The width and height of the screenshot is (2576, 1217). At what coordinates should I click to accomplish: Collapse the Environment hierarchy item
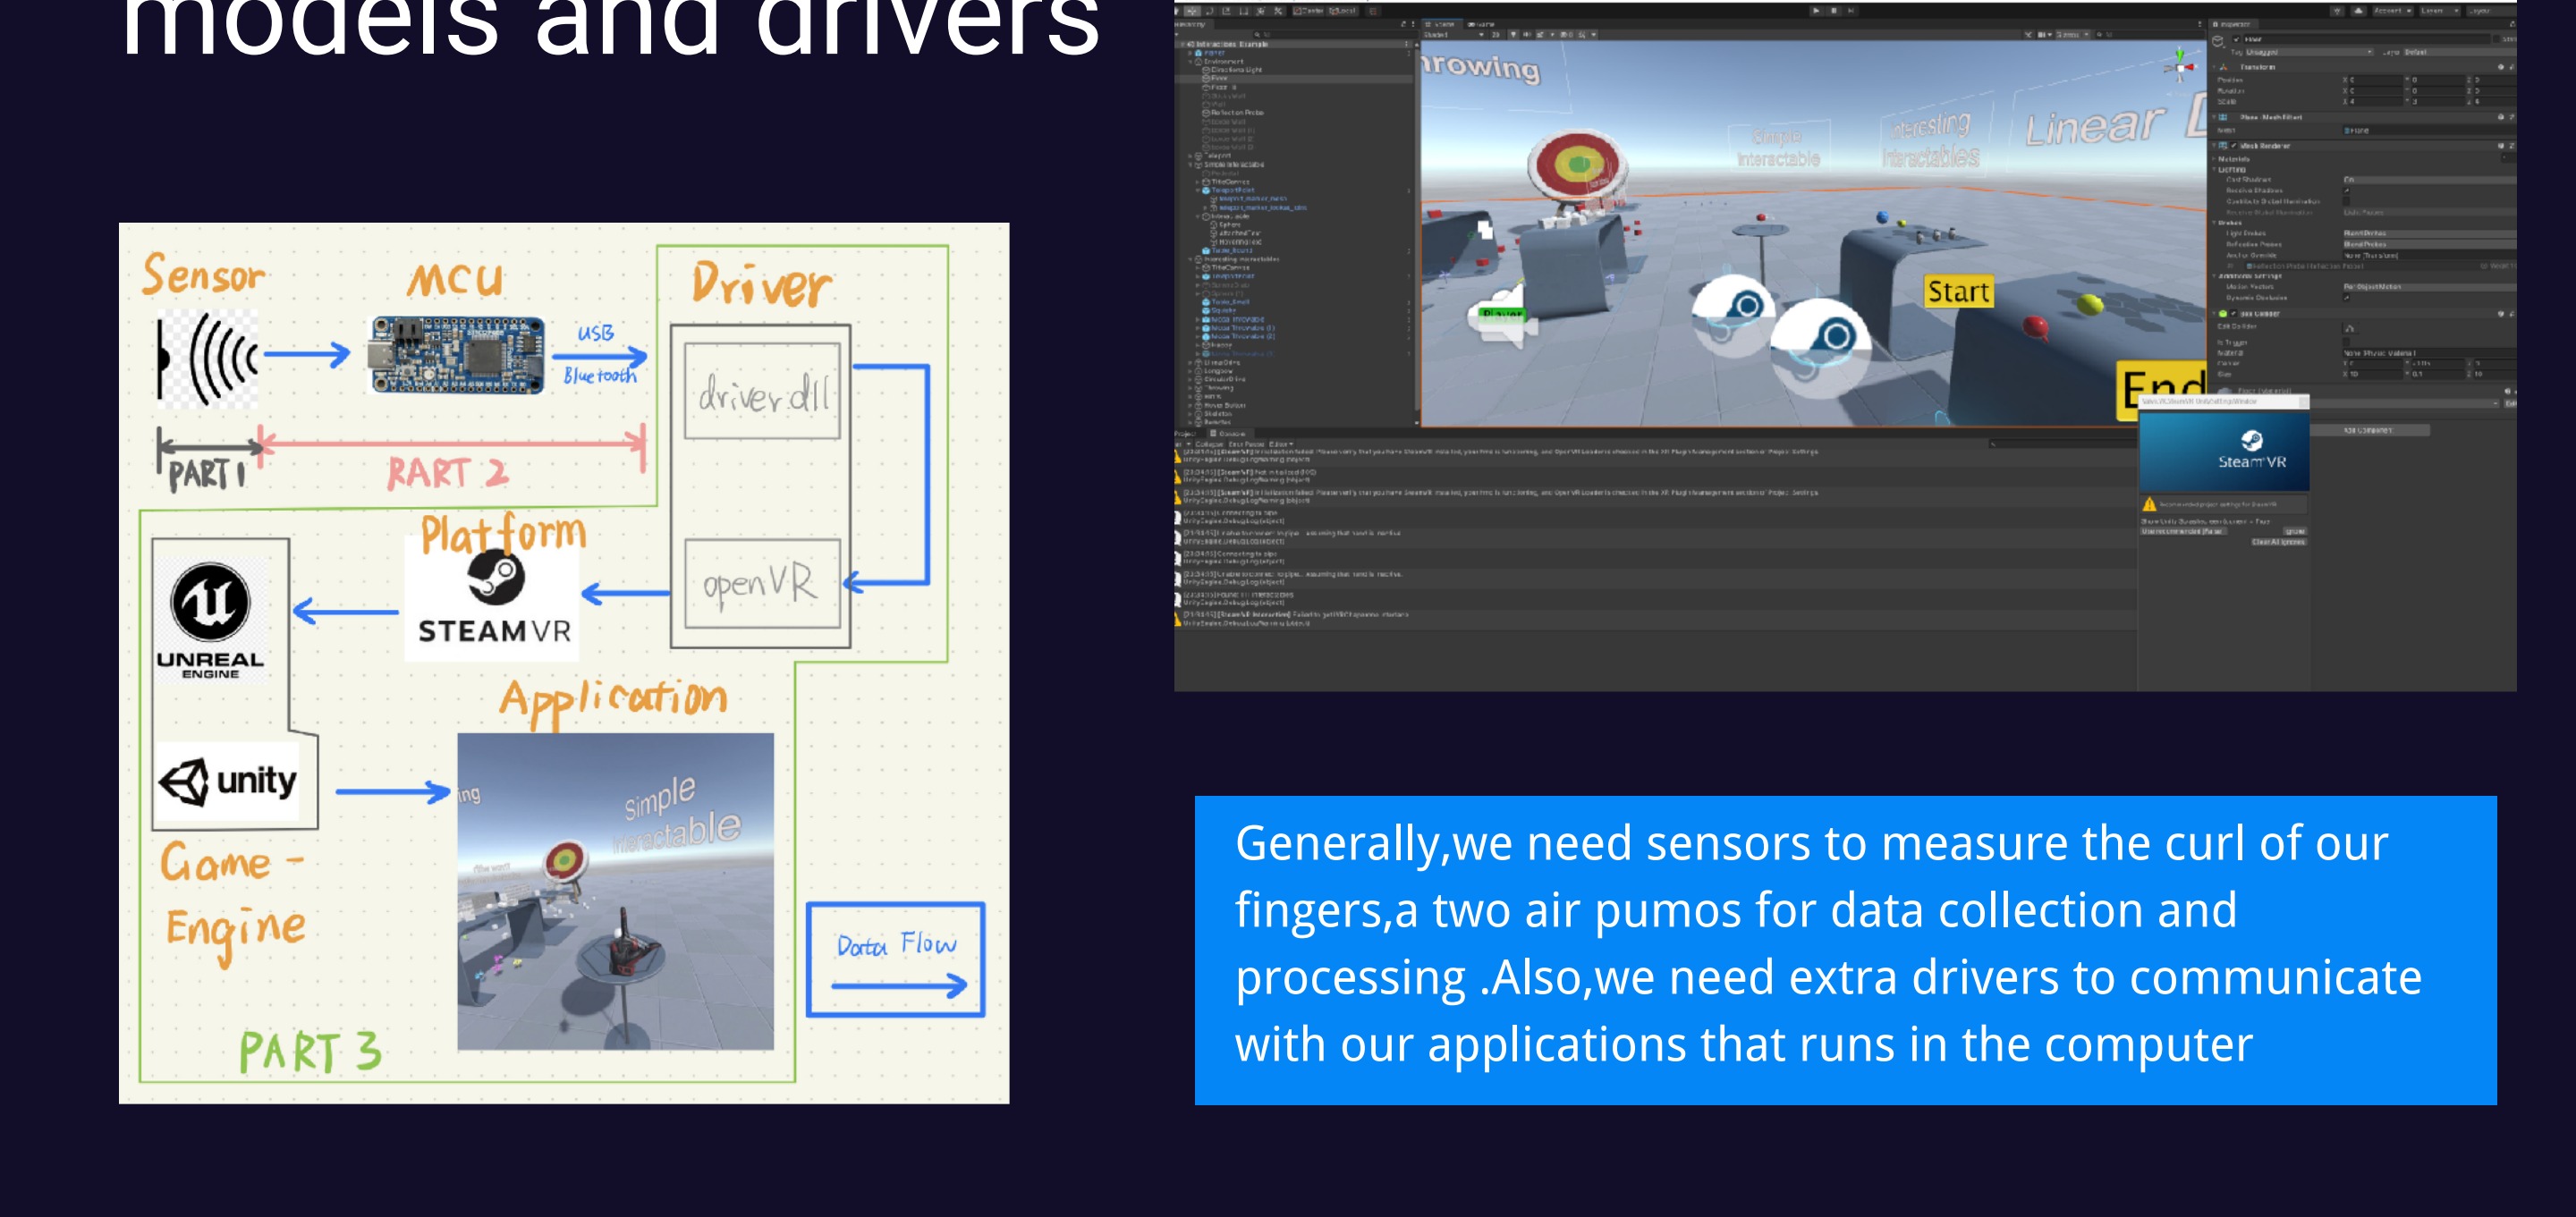1191,62
